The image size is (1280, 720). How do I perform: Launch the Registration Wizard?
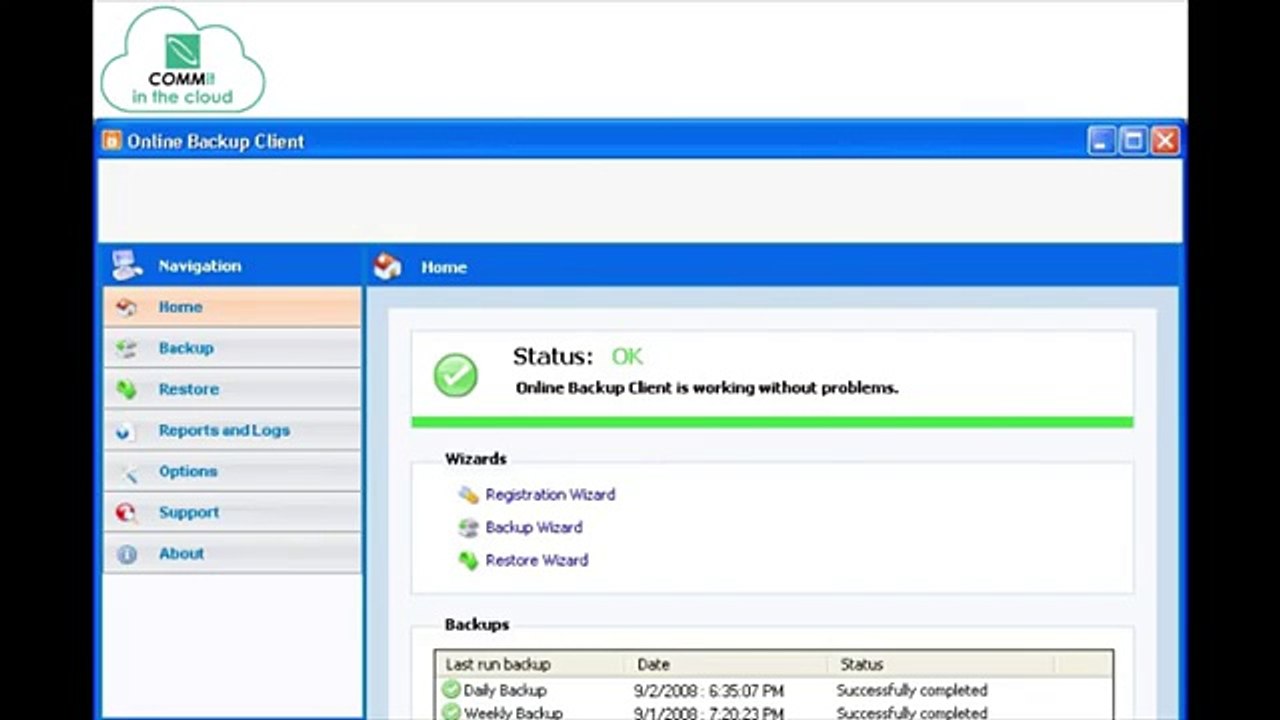[550, 494]
